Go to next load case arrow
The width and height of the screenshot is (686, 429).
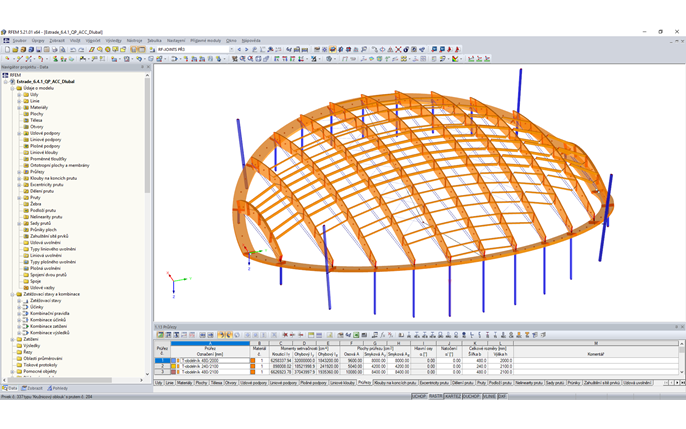pyautogui.click(x=246, y=49)
